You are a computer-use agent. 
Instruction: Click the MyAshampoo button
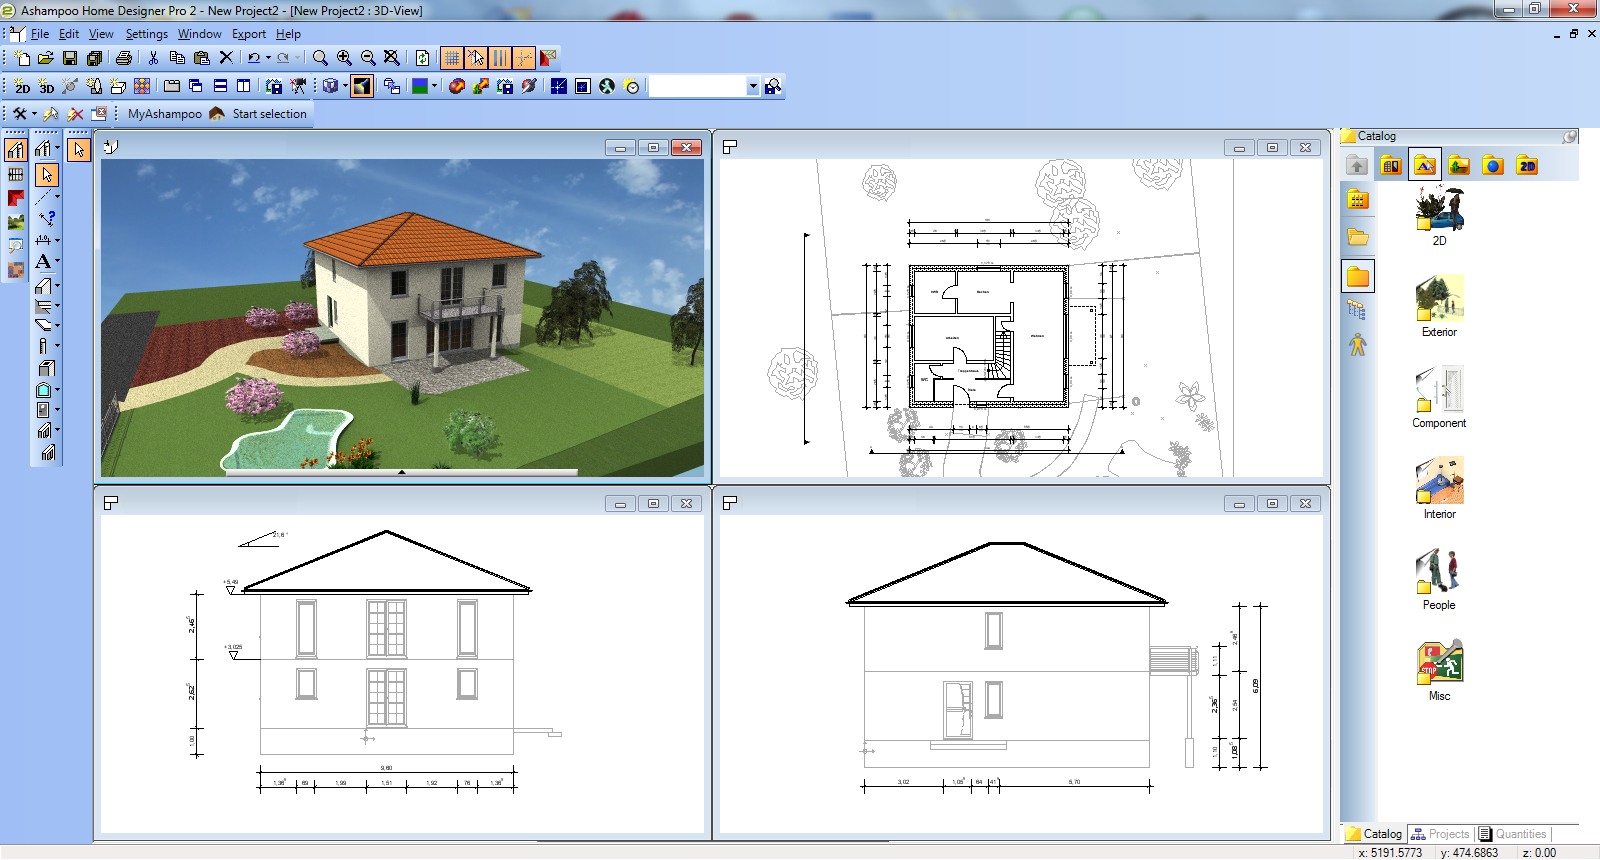coord(164,114)
